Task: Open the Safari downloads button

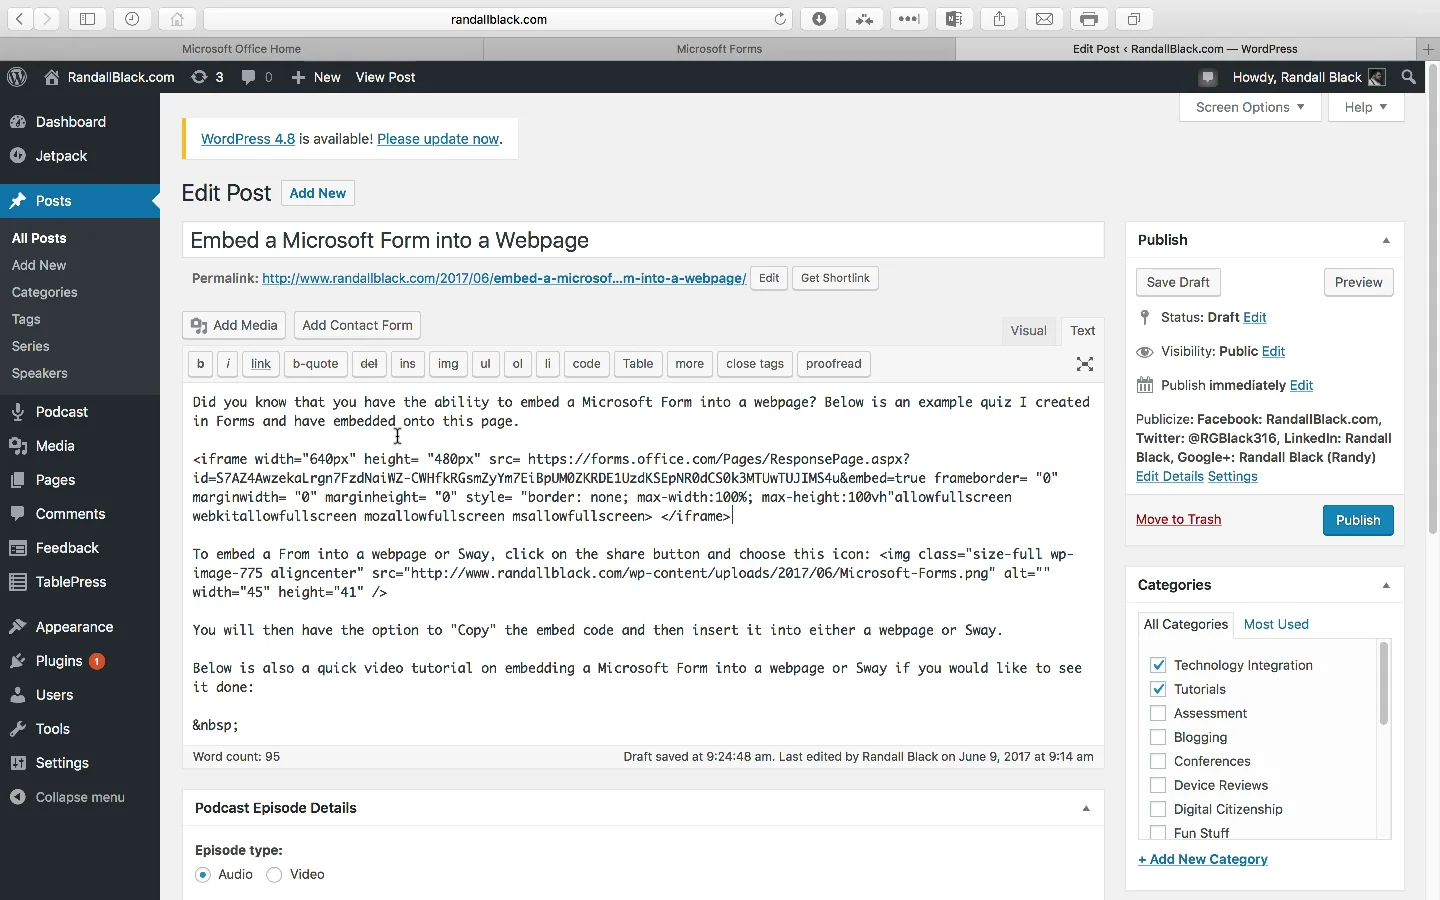Action: click(819, 19)
